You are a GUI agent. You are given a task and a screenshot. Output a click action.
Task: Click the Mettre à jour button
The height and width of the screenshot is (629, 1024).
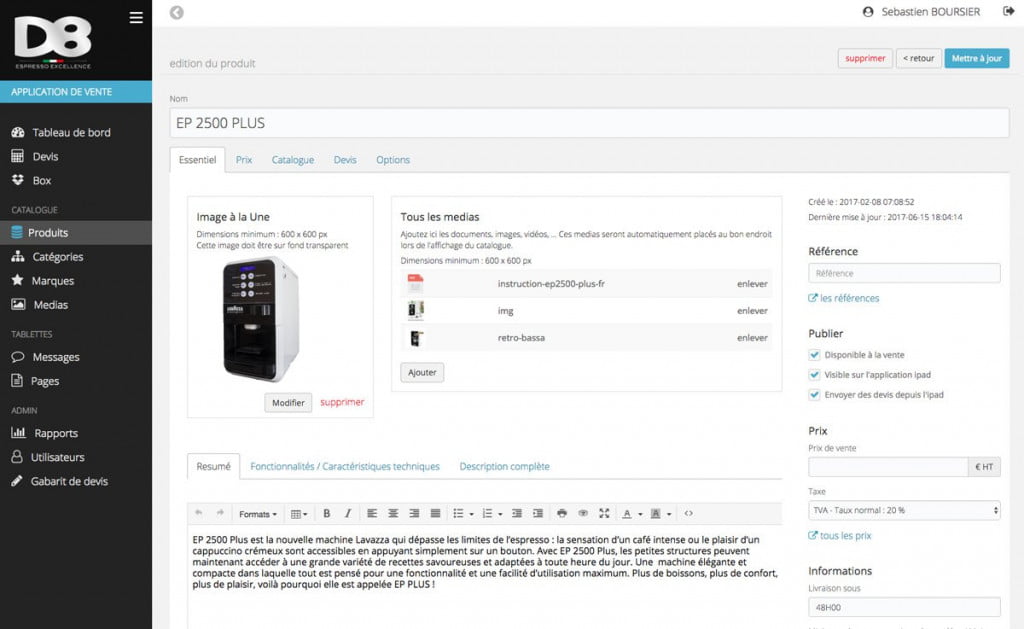point(976,58)
